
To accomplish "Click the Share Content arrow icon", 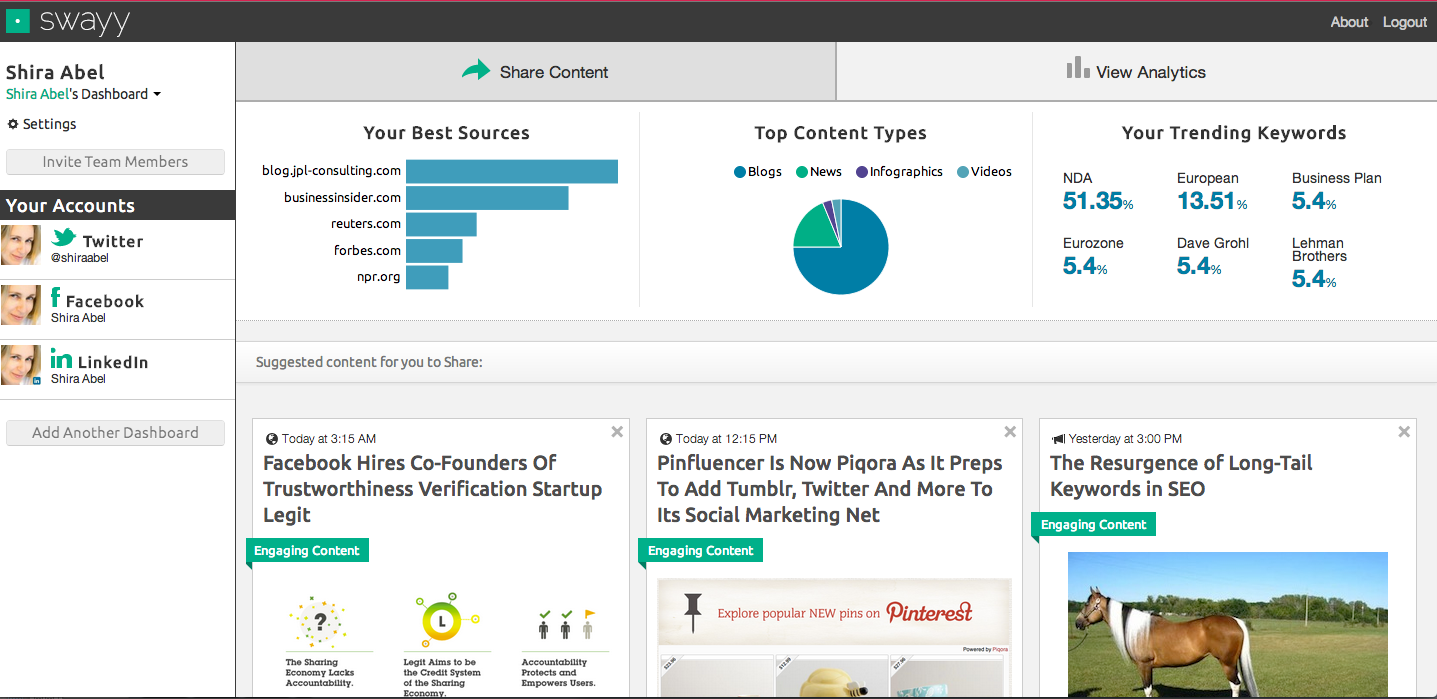I will [x=476, y=70].
